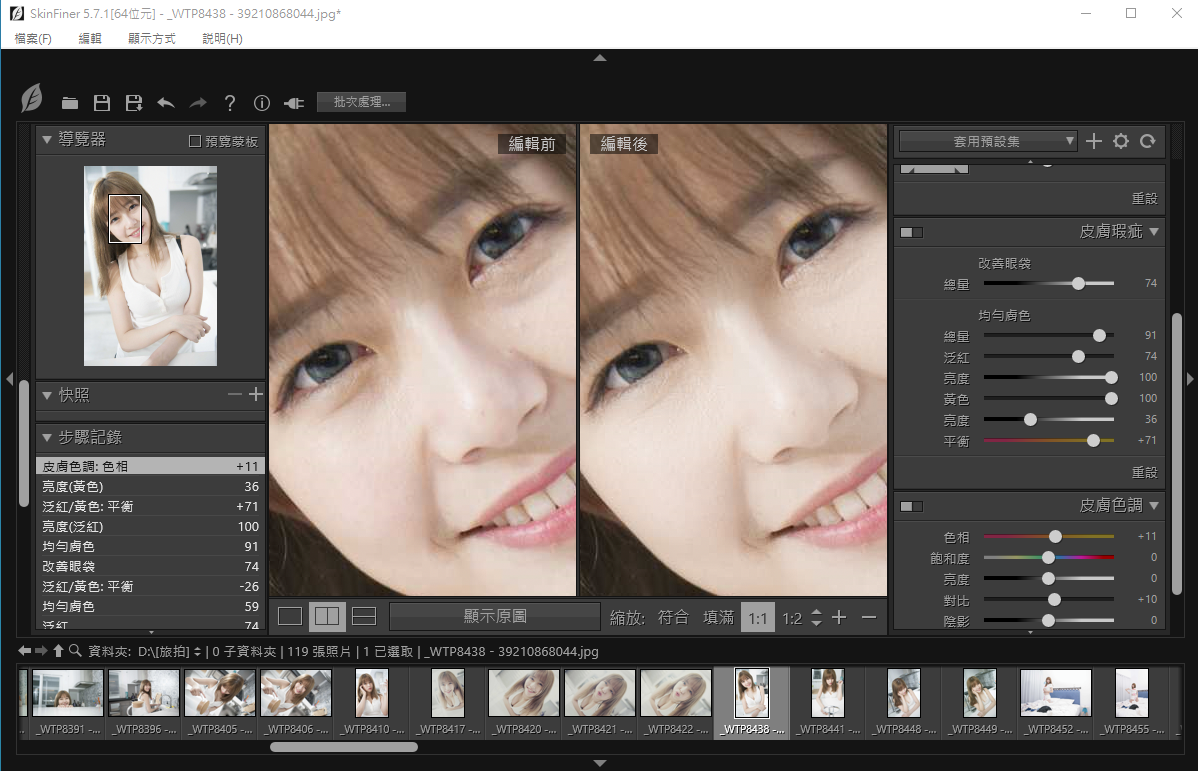Viewport: 1198px width, 771px height.
Task: Set zoom to 1:2
Action: pyautogui.click(x=792, y=618)
